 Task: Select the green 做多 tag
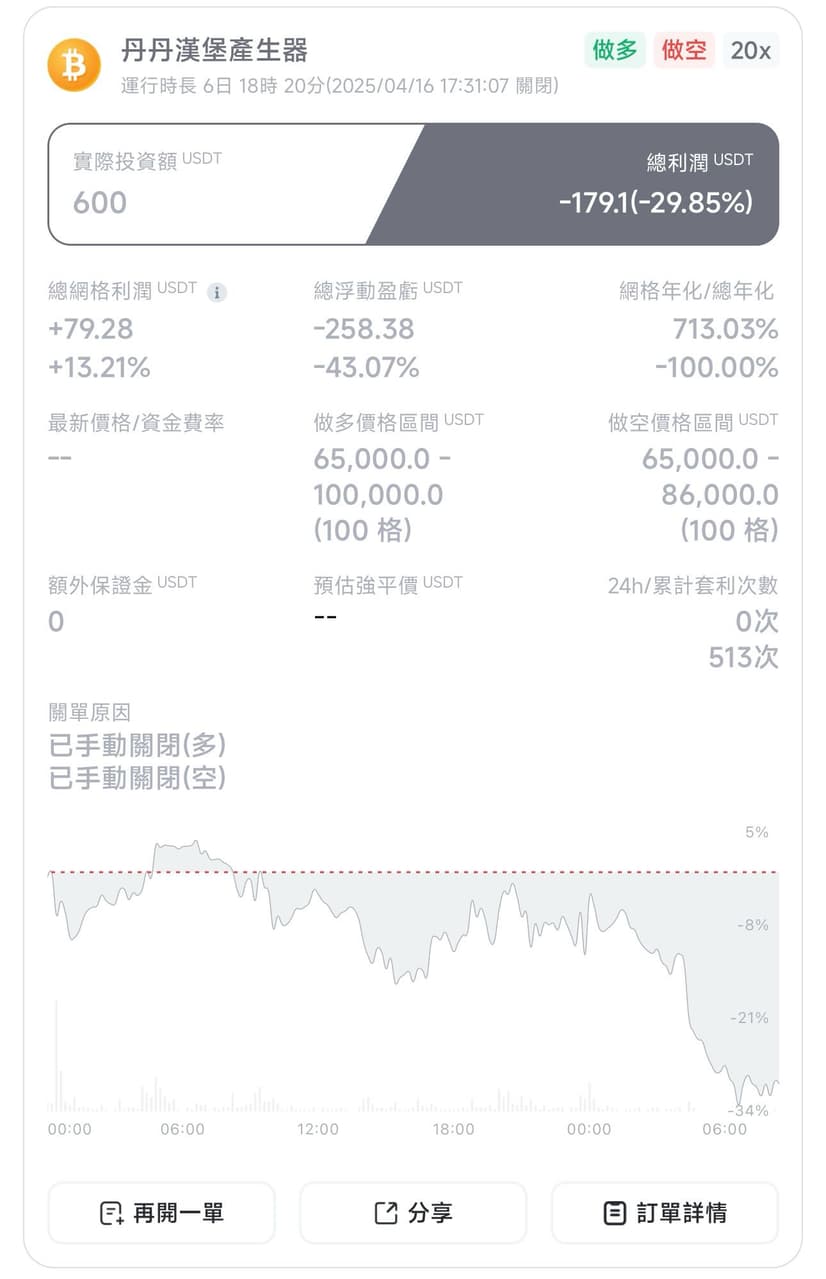[x=615, y=50]
